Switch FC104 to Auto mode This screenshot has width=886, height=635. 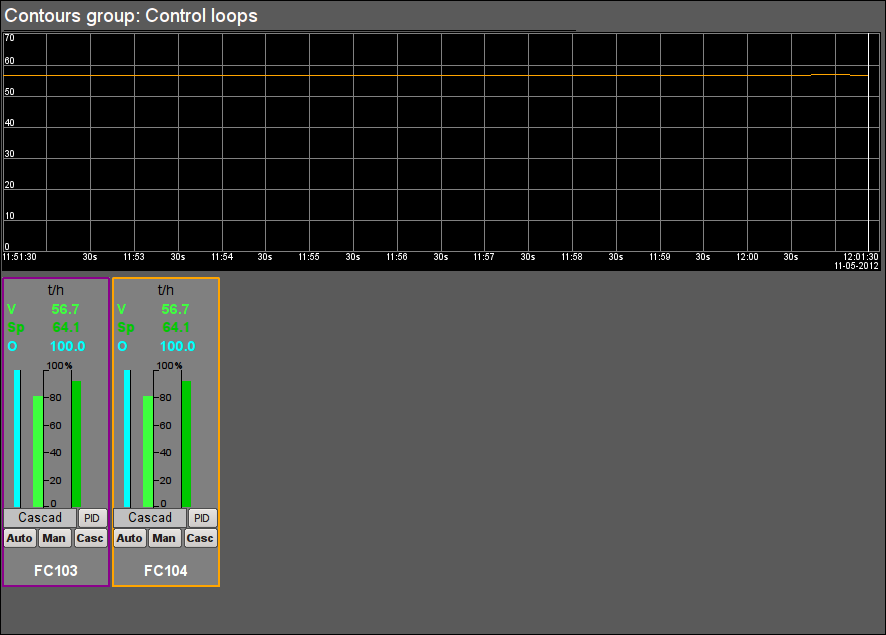click(x=130, y=538)
